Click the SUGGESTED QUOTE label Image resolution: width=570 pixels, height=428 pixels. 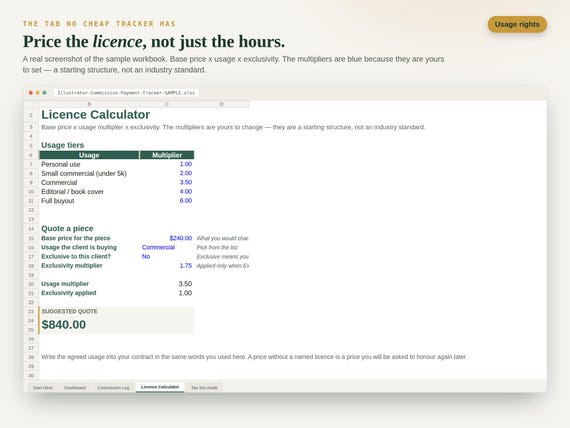point(69,311)
